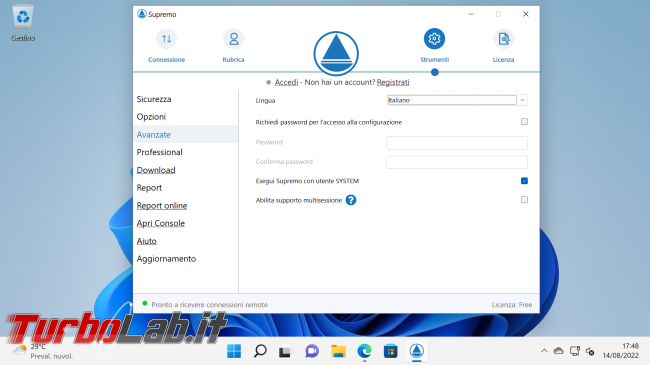The image size is (650, 365).
Task: Focus the Conferma password field
Action: [457, 162]
